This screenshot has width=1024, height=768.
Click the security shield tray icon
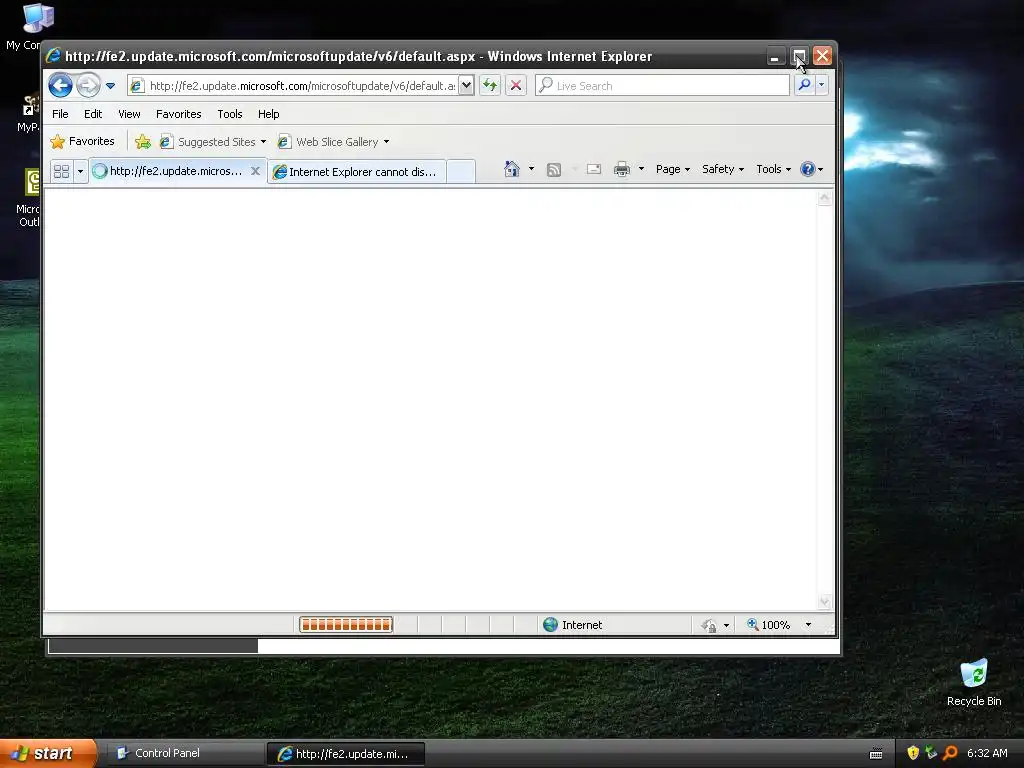click(913, 753)
